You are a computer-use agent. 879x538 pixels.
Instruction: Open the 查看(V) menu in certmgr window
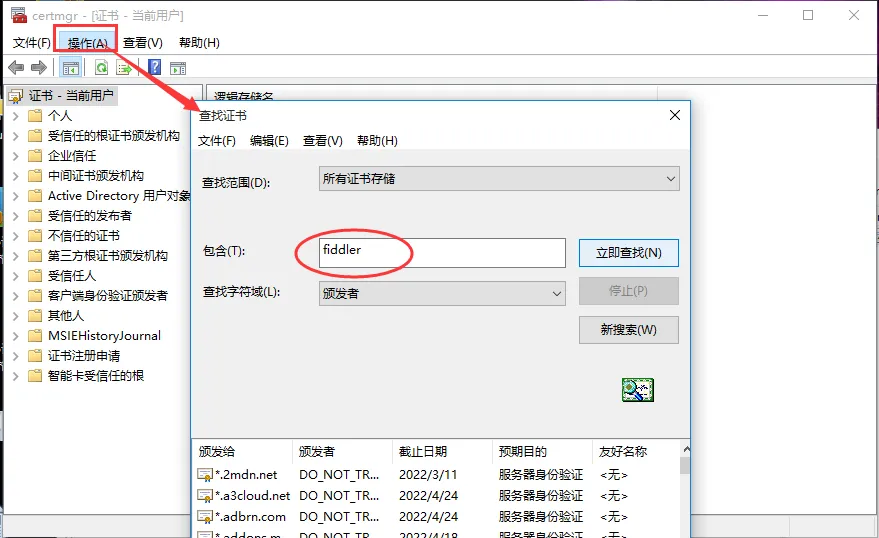coord(142,43)
